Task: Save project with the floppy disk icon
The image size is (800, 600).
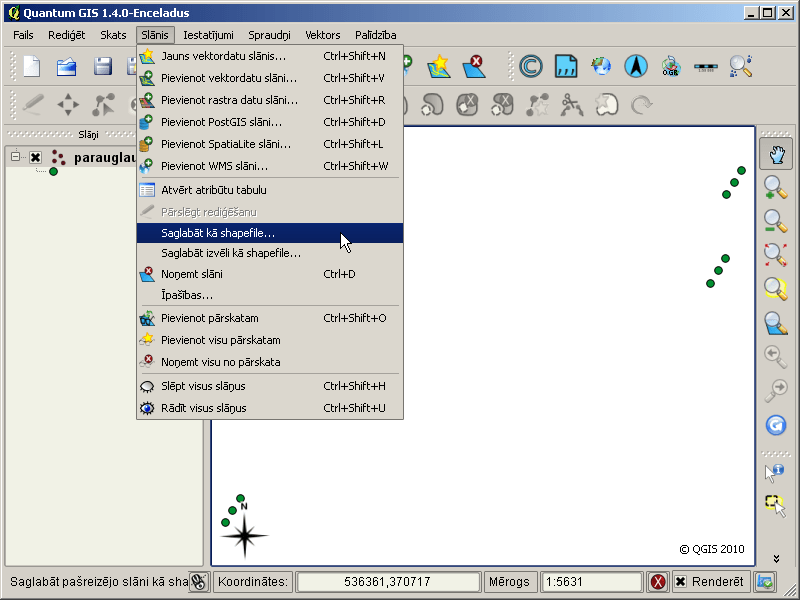Action: (103, 67)
